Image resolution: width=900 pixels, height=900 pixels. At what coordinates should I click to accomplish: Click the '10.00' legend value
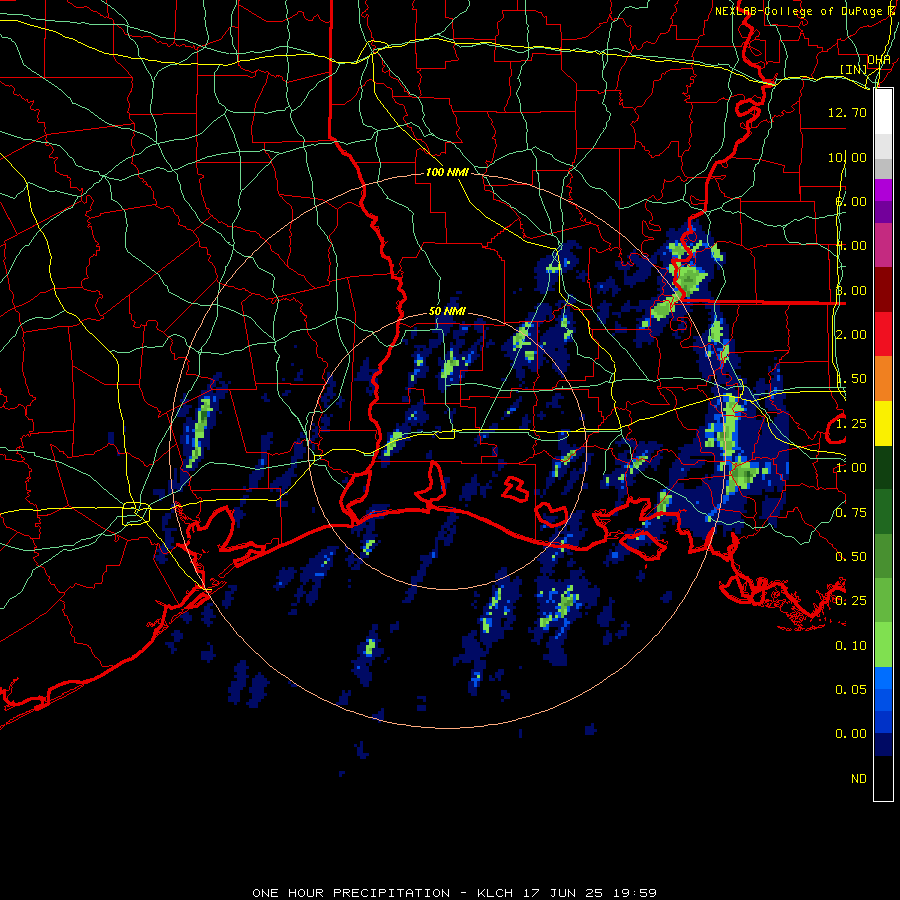pos(847,157)
